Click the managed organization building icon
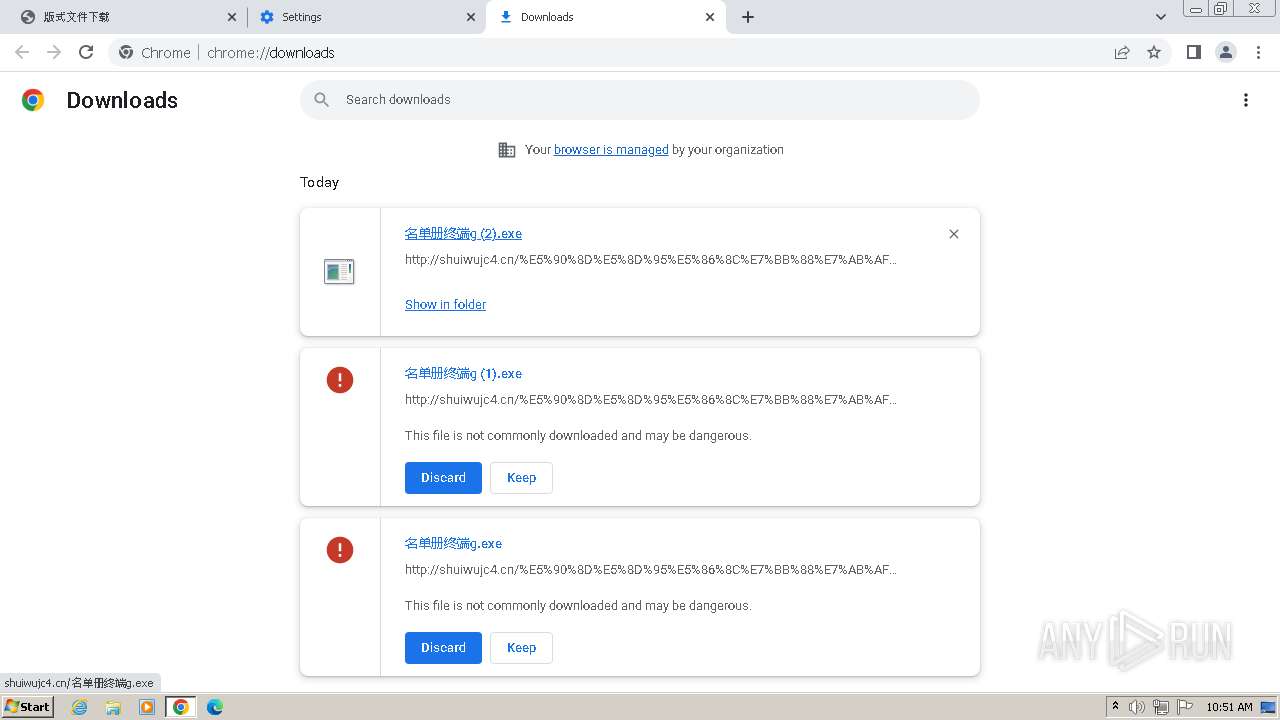This screenshot has width=1280, height=720. [507, 150]
